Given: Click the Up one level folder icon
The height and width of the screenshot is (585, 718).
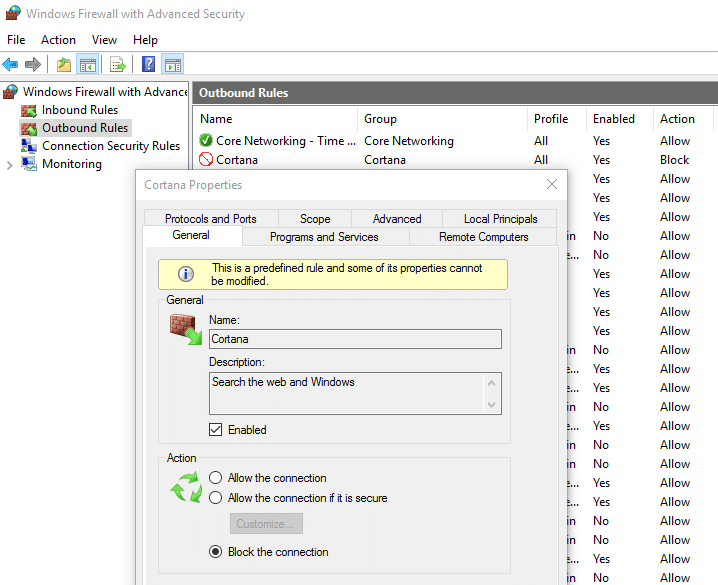Looking at the screenshot, I should coord(64,65).
